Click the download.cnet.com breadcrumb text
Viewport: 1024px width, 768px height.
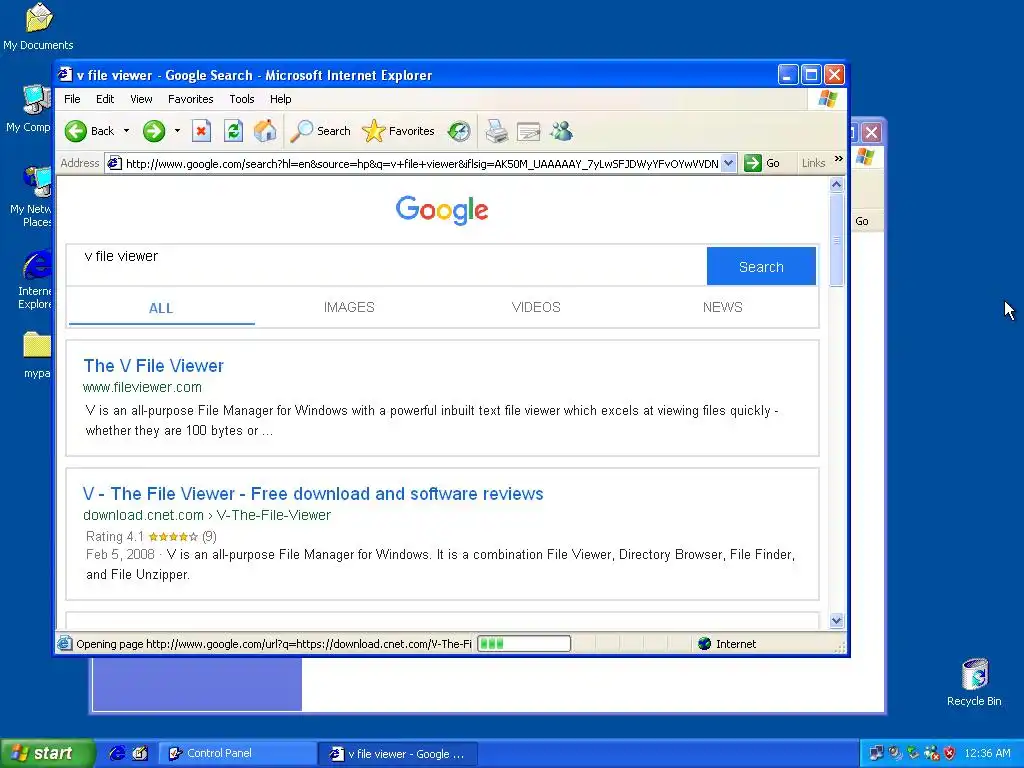coord(206,515)
